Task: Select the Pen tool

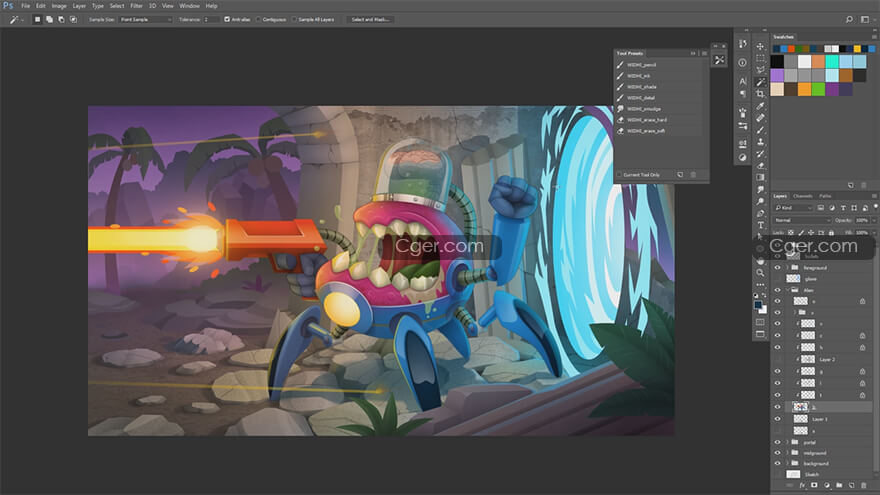Action: pos(760,213)
